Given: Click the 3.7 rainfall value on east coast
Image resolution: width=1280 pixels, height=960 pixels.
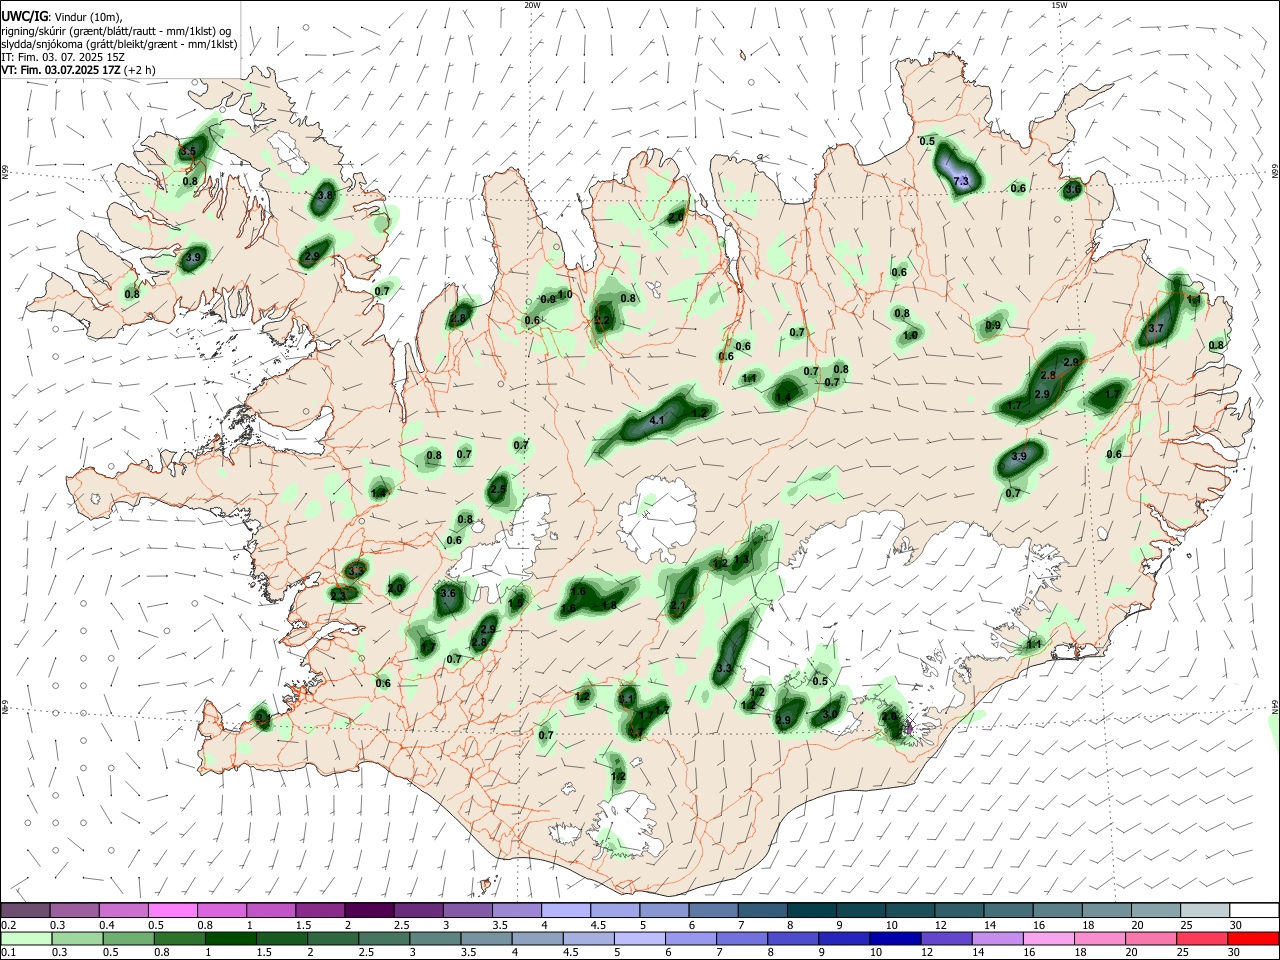Looking at the screenshot, I should tap(1157, 328).
